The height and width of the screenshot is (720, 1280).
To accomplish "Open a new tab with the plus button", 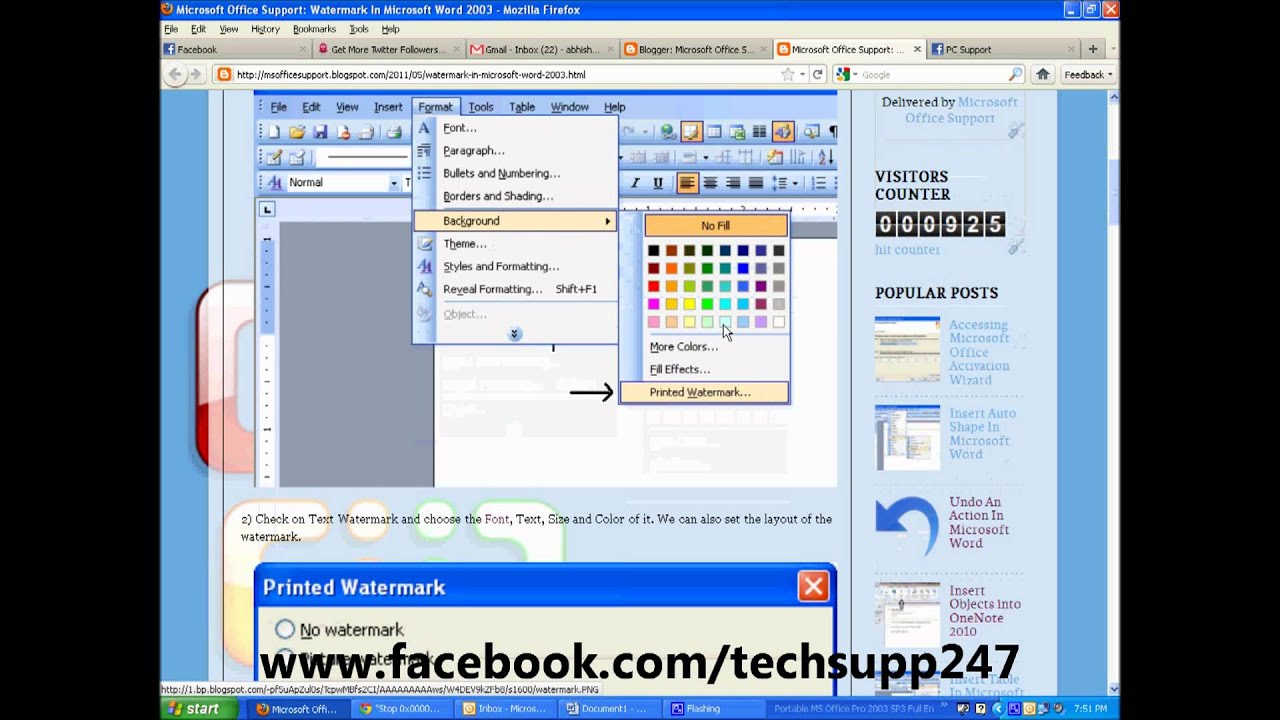I will [x=1092, y=49].
